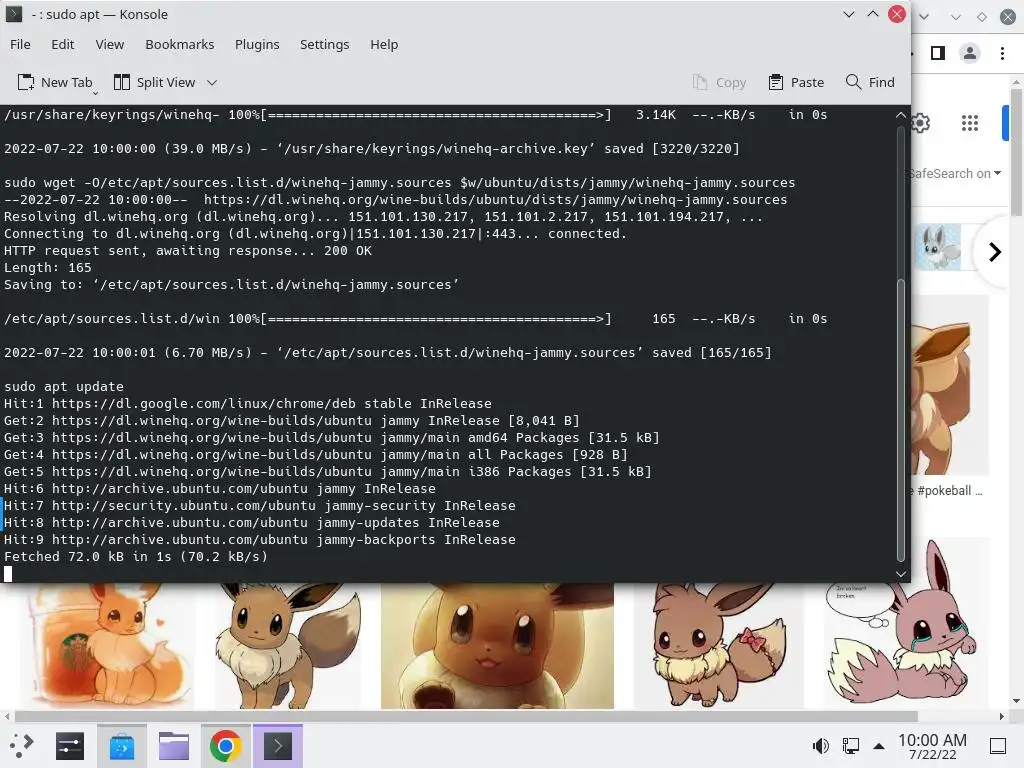Viewport: 1024px width, 768px height.
Task: Expand the SafeSearch on dropdown
Action: pyautogui.click(x=957, y=174)
